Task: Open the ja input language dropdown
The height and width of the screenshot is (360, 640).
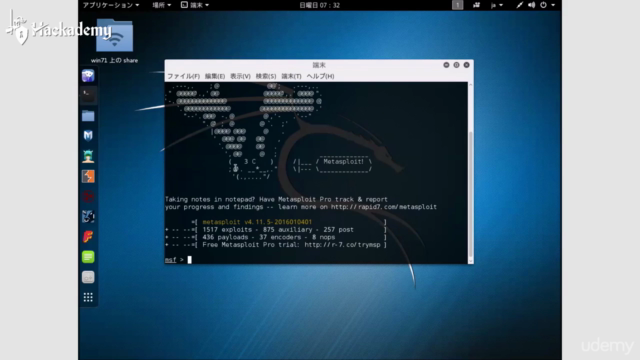Action: coord(497,5)
